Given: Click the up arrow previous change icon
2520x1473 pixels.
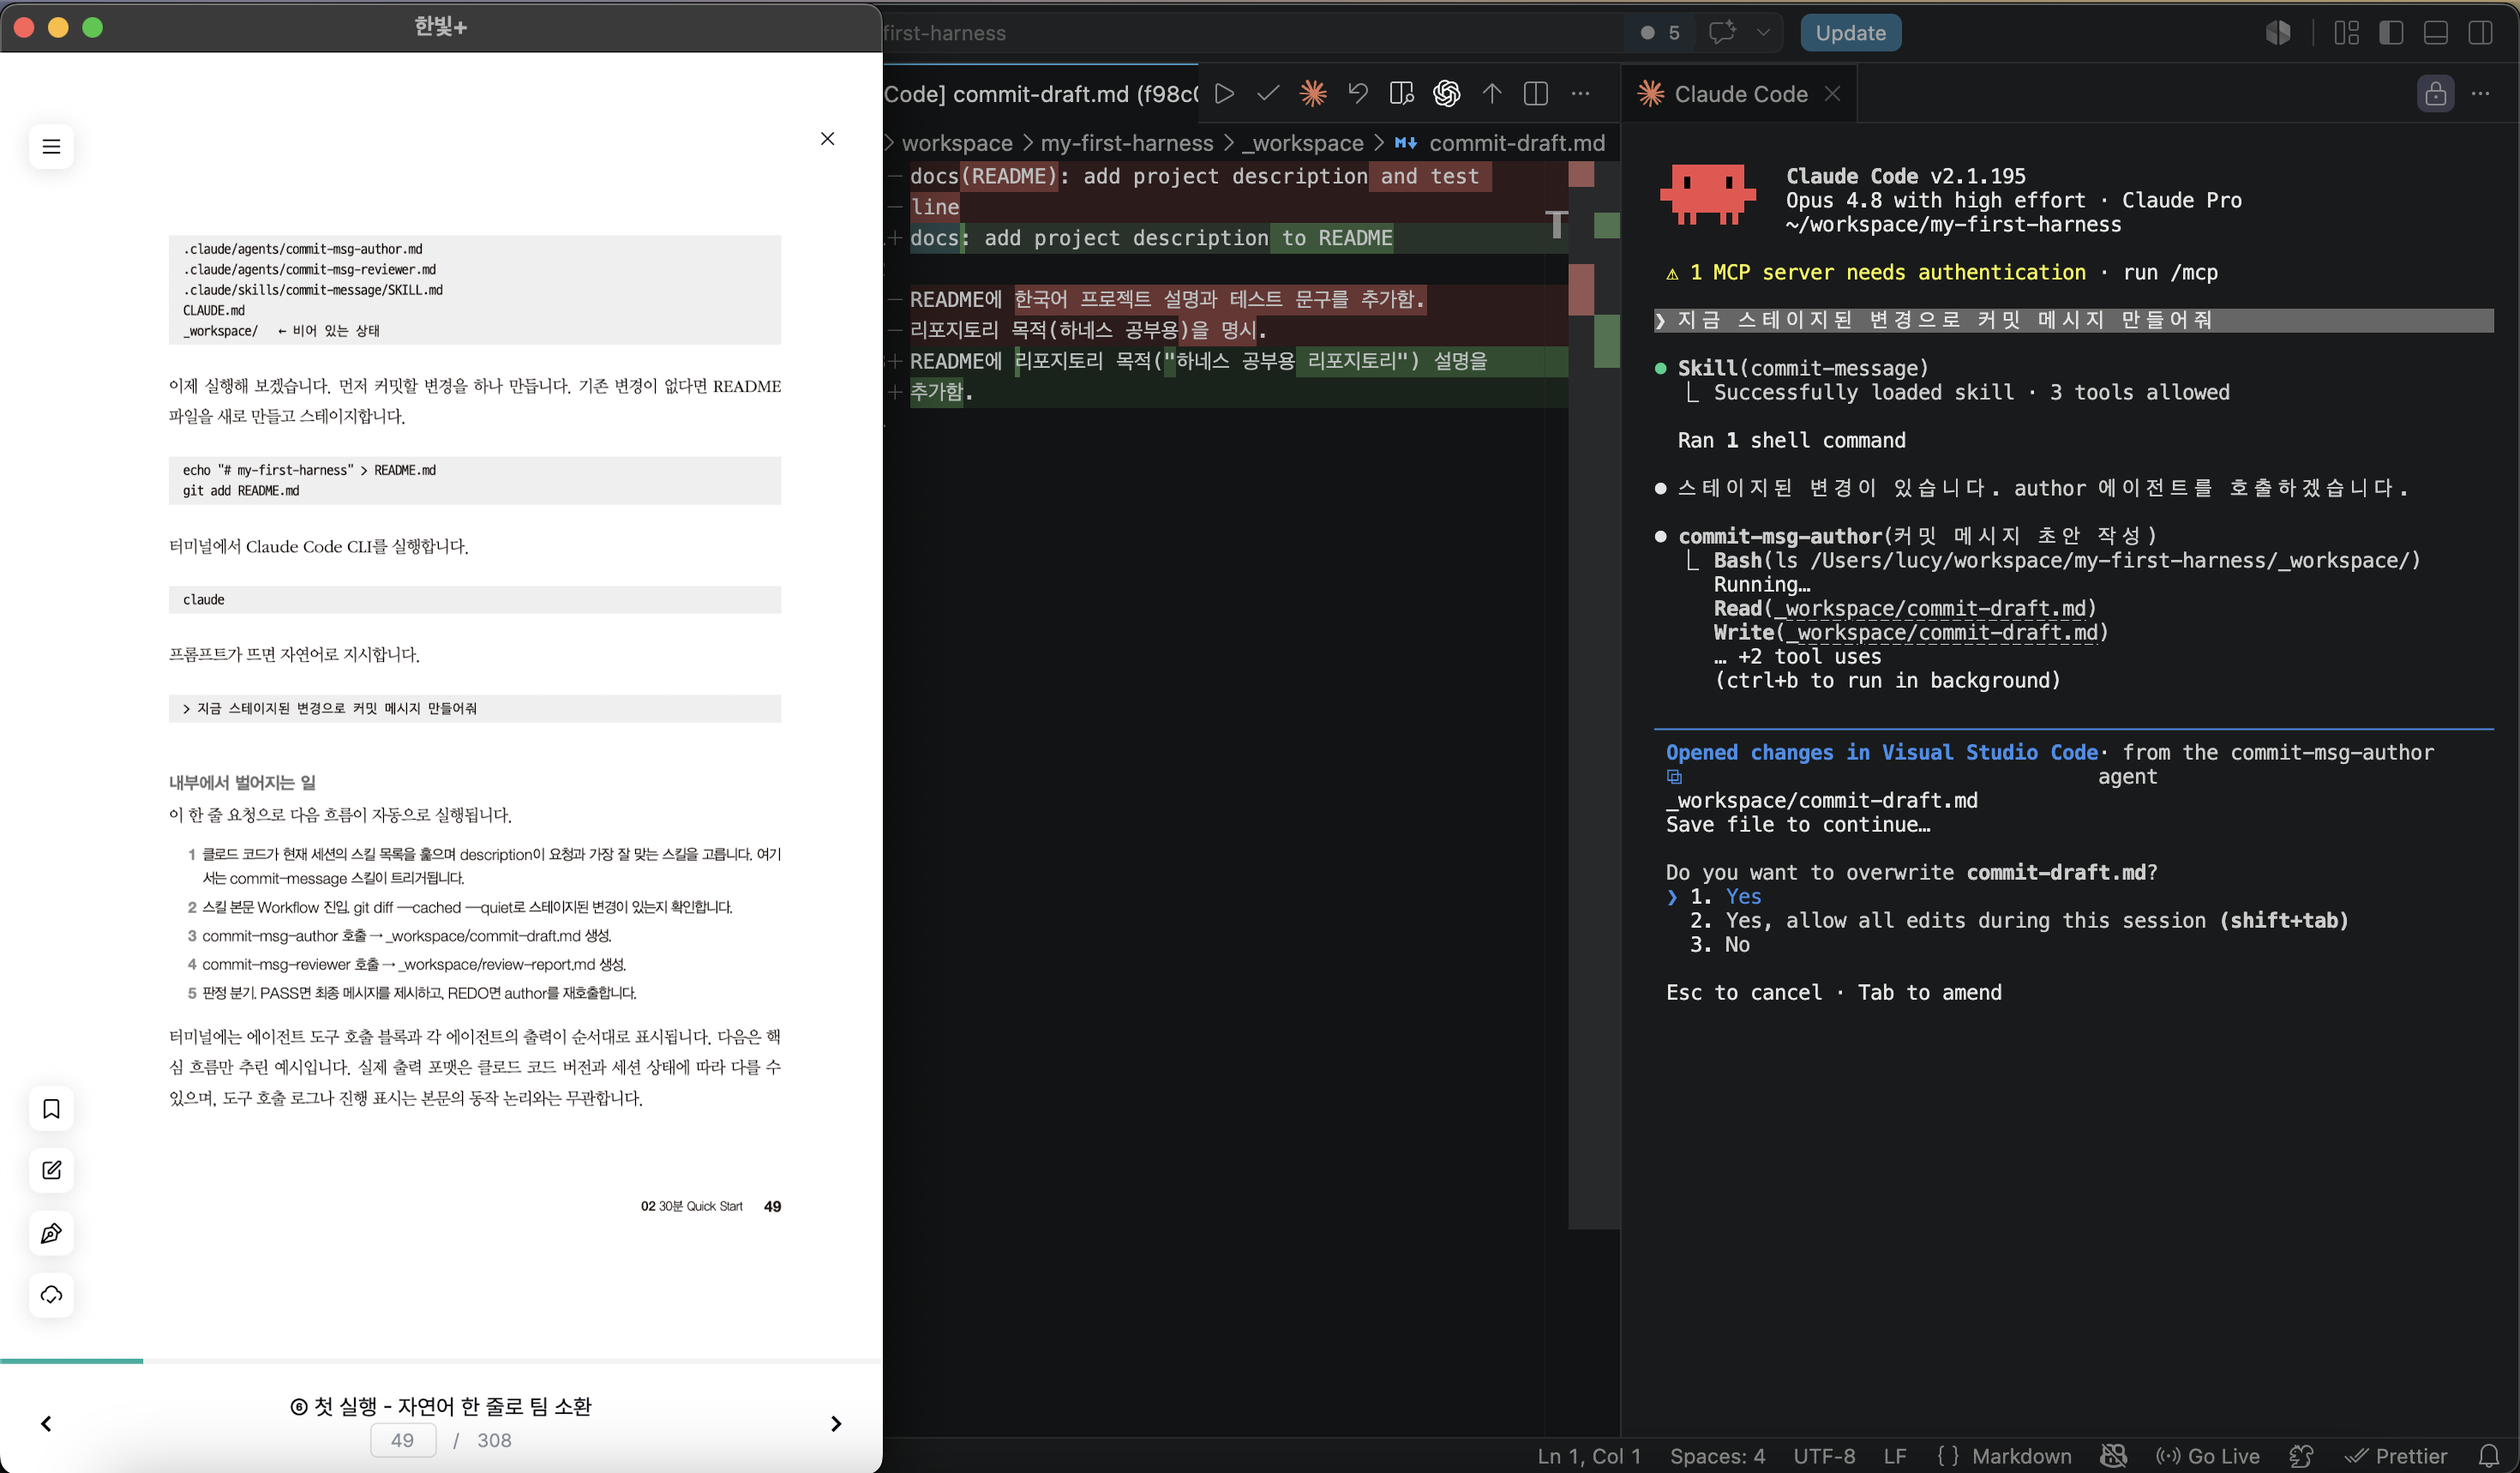Looking at the screenshot, I should point(1492,94).
